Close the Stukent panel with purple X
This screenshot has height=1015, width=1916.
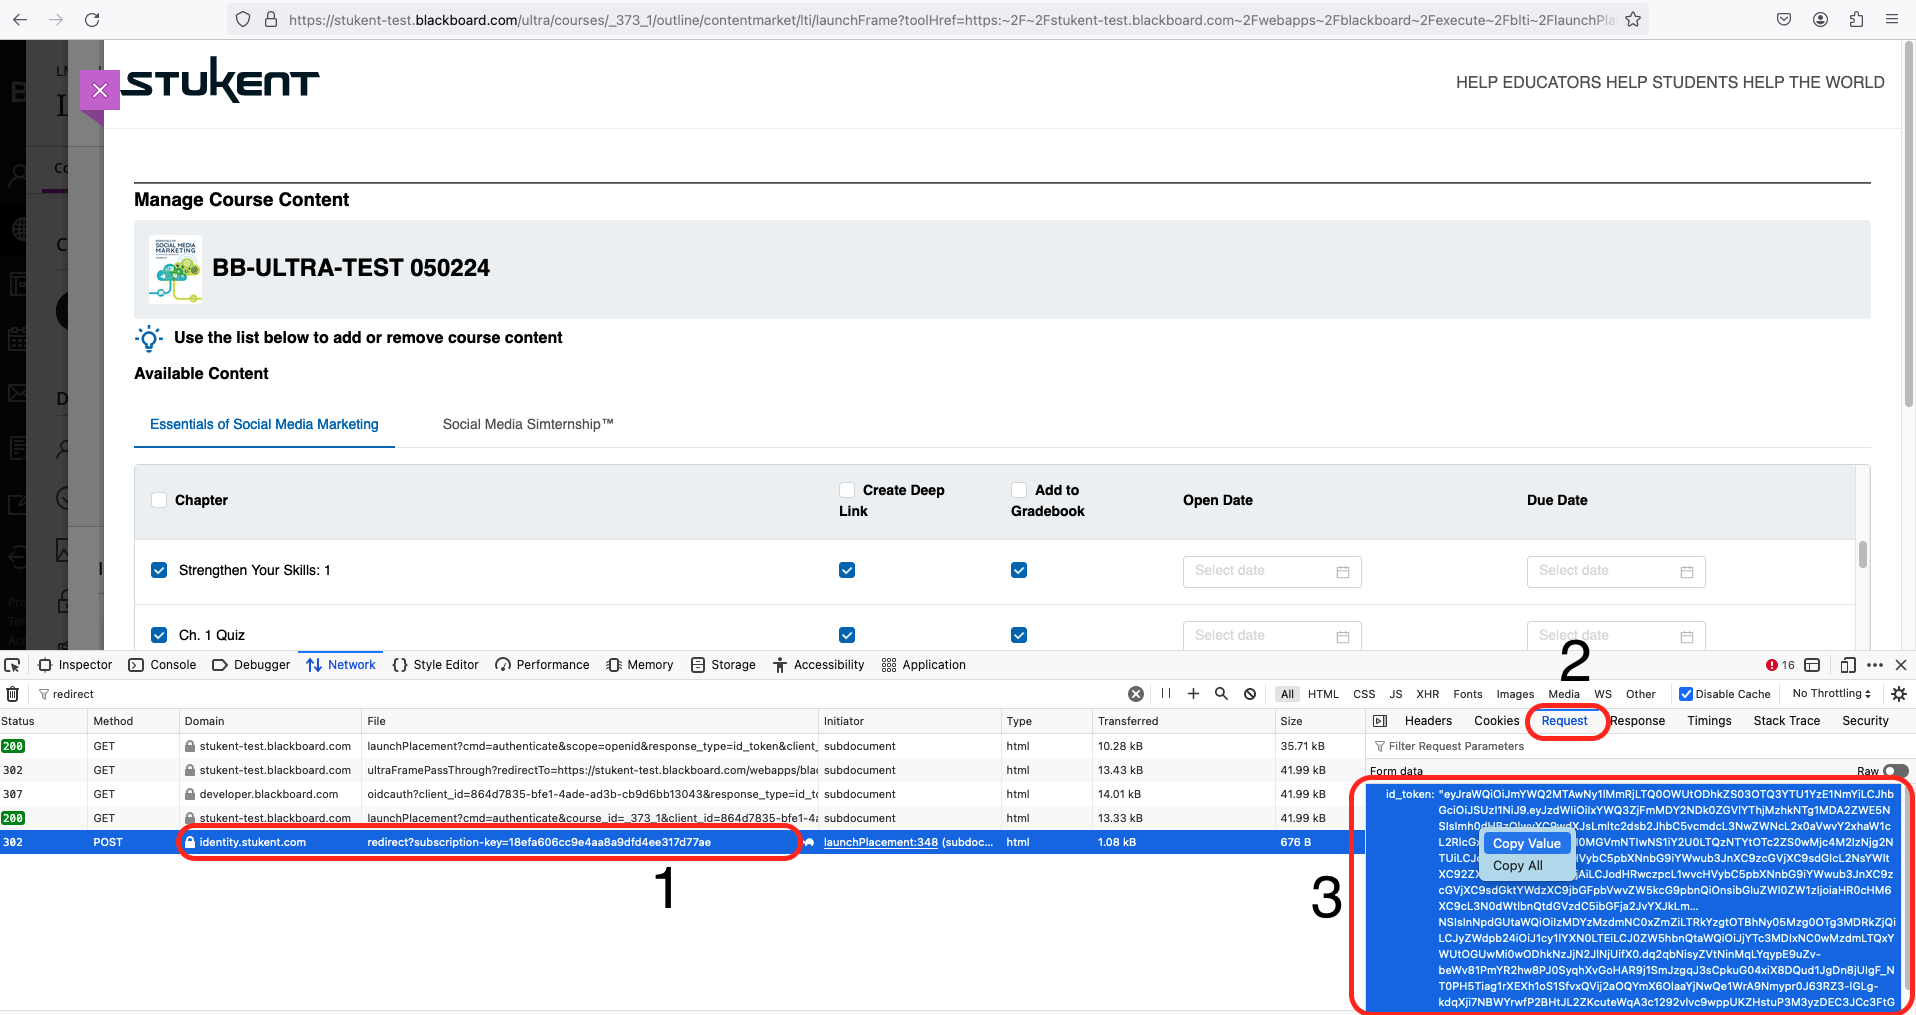(x=100, y=90)
